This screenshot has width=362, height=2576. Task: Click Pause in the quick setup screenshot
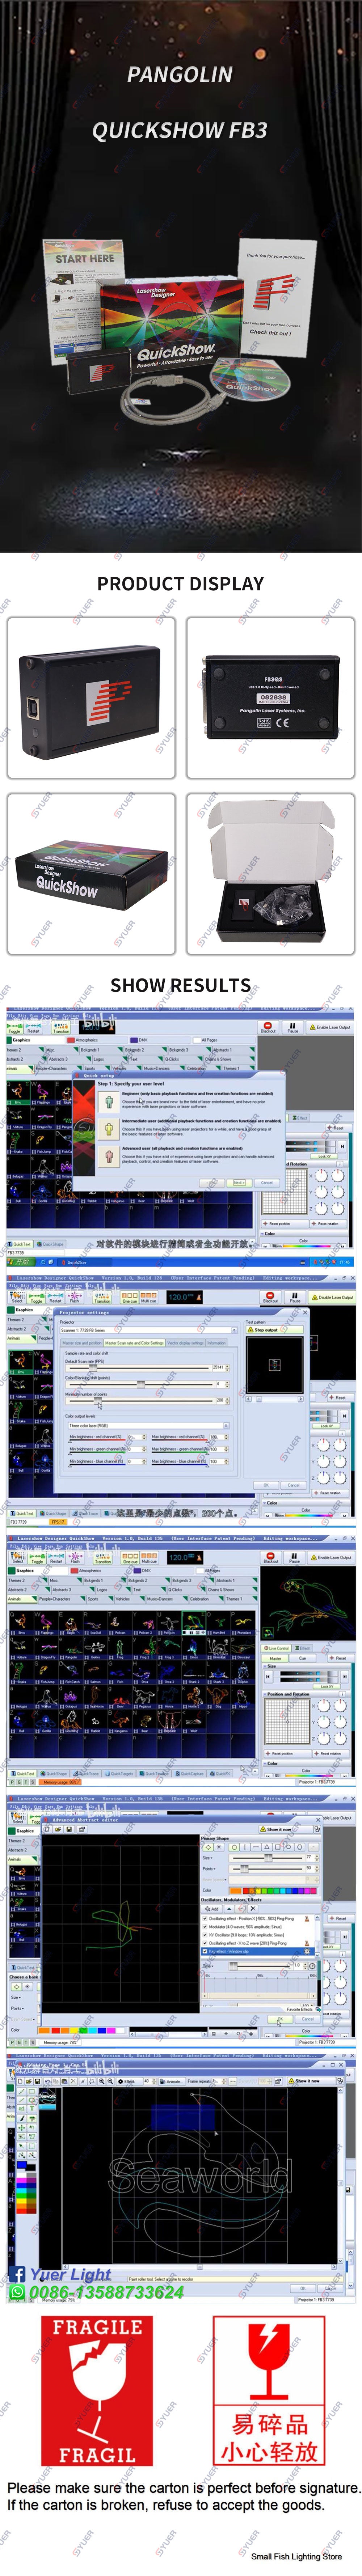[x=292, y=1027]
